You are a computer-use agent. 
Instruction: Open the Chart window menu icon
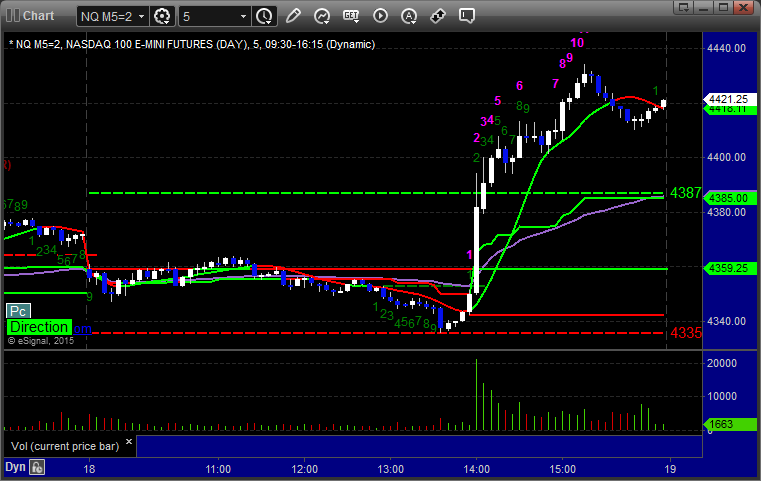tap(12, 16)
